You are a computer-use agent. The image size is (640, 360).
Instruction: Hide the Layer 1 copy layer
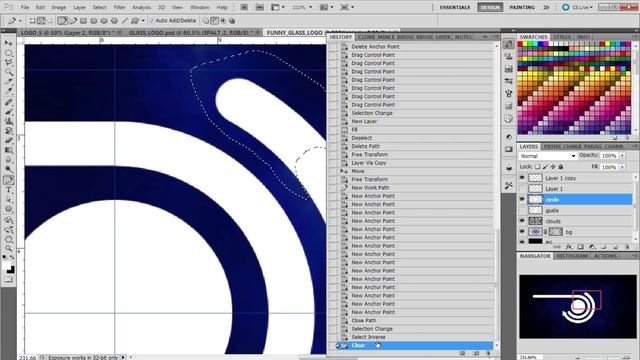(x=522, y=178)
